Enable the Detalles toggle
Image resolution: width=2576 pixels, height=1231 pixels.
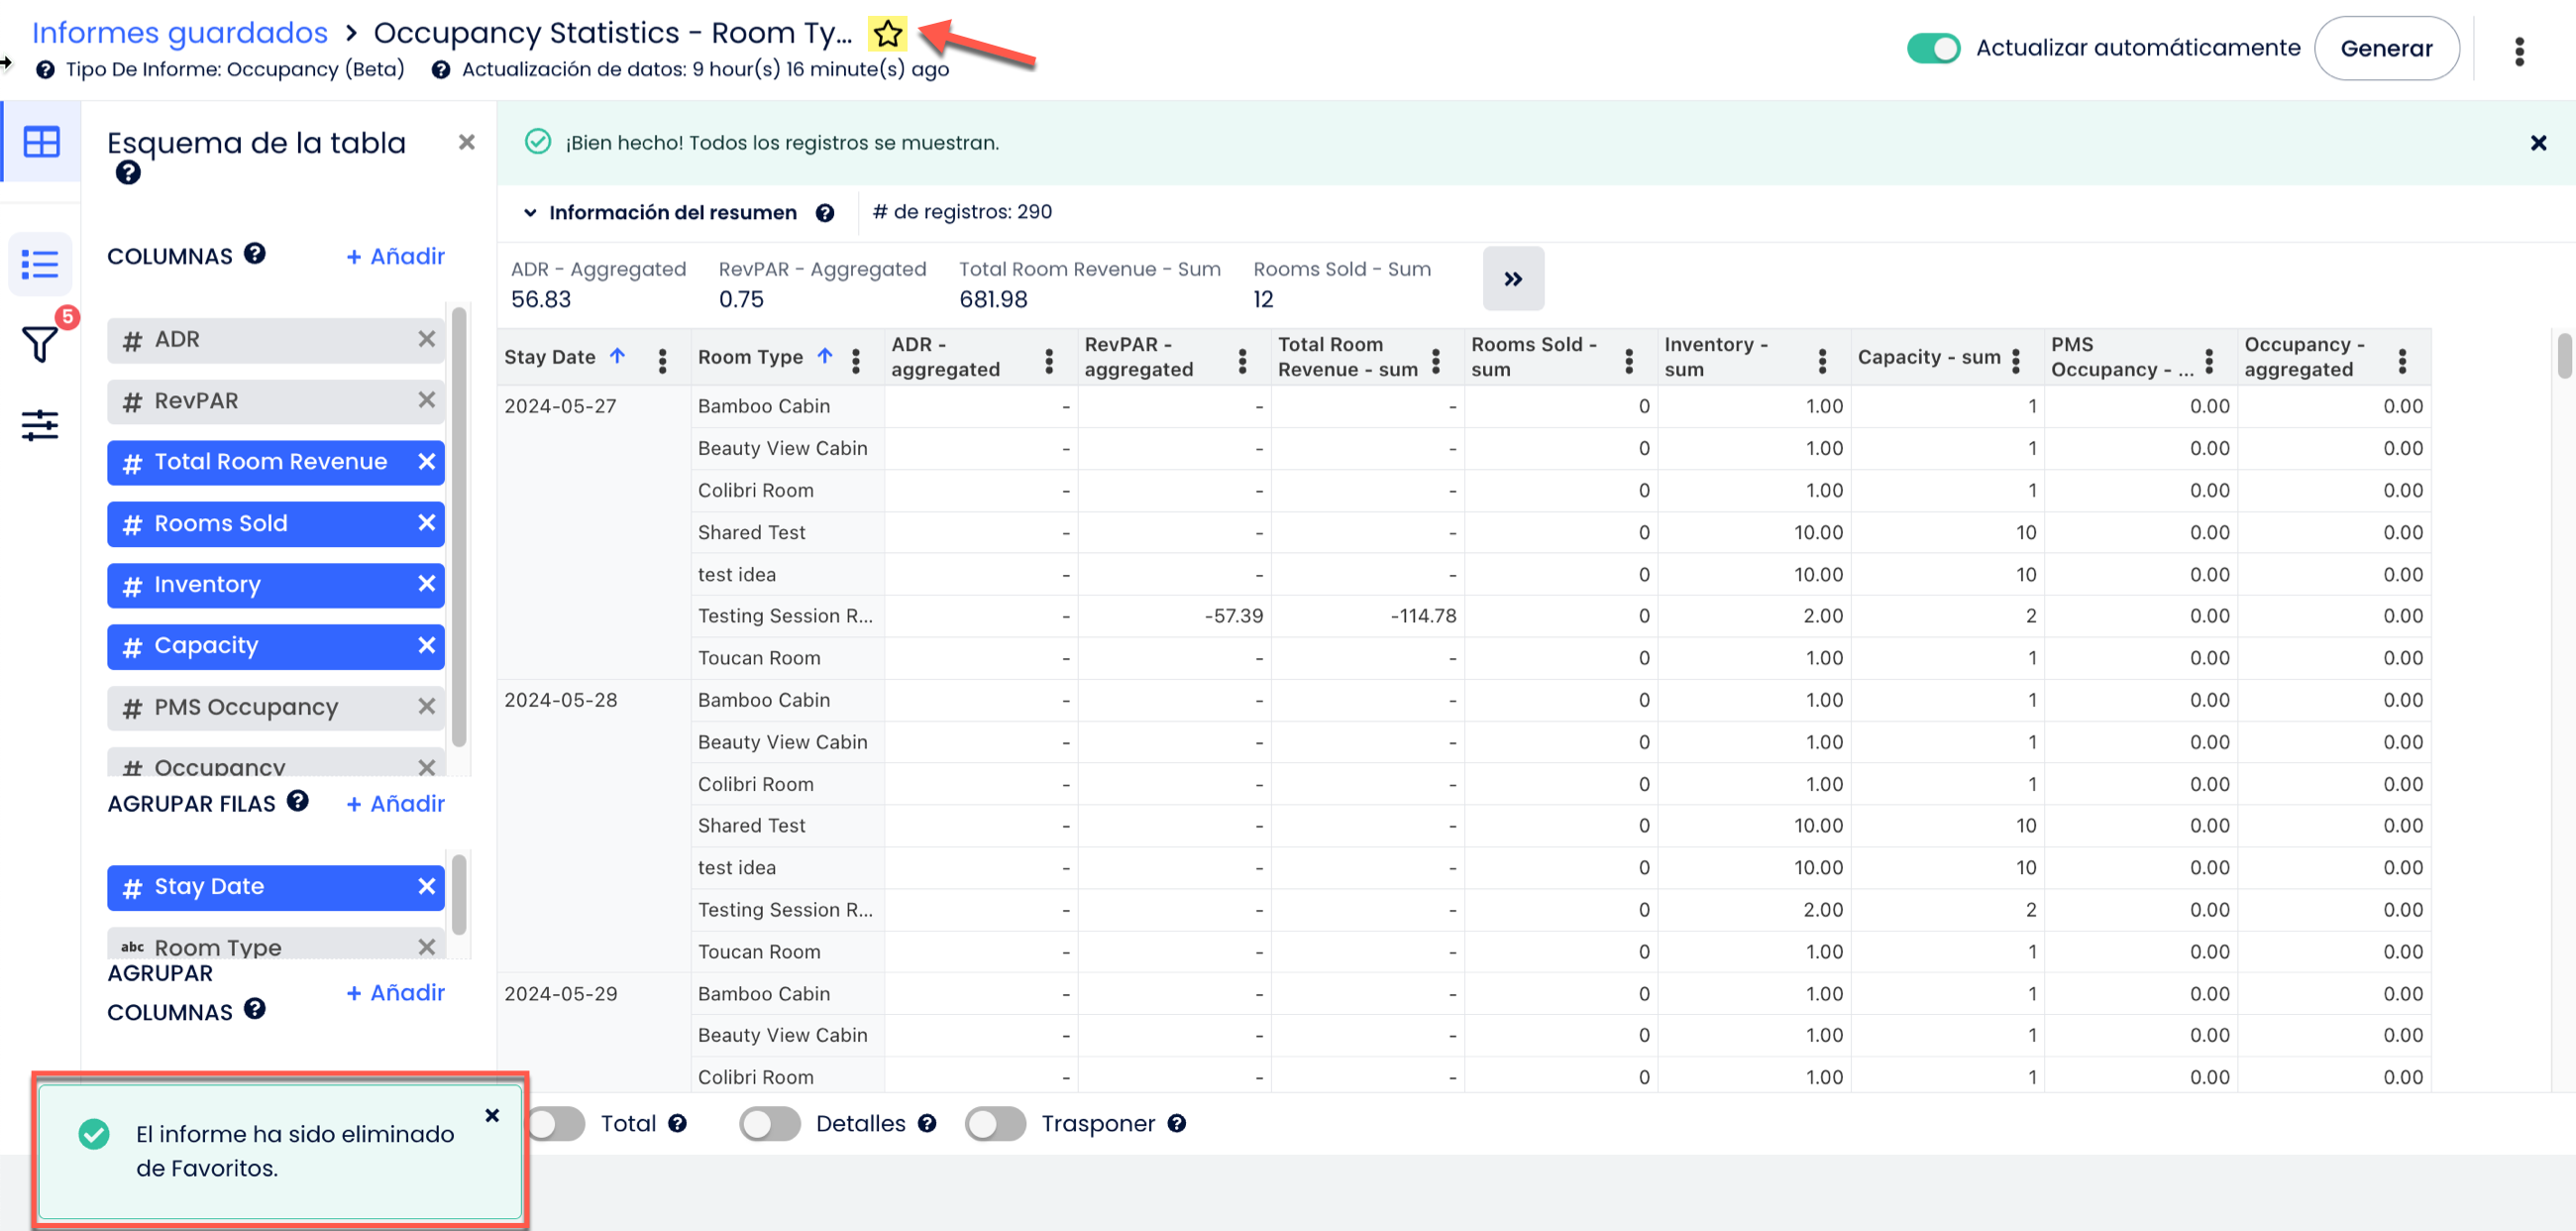pyautogui.click(x=769, y=1123)
